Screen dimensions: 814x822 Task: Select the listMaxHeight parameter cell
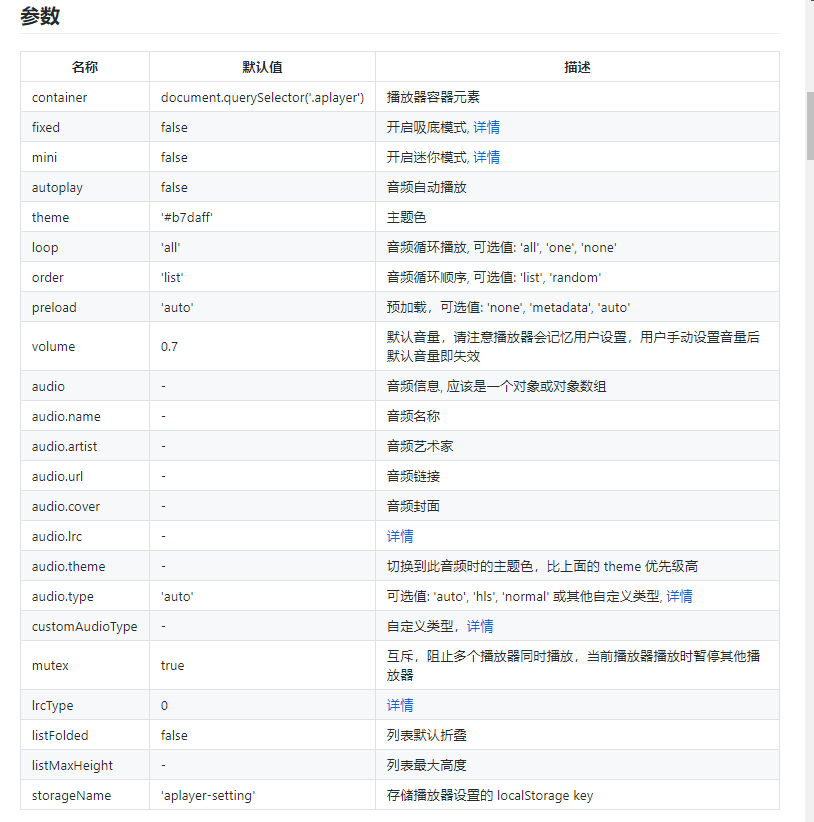coord(85,765)
